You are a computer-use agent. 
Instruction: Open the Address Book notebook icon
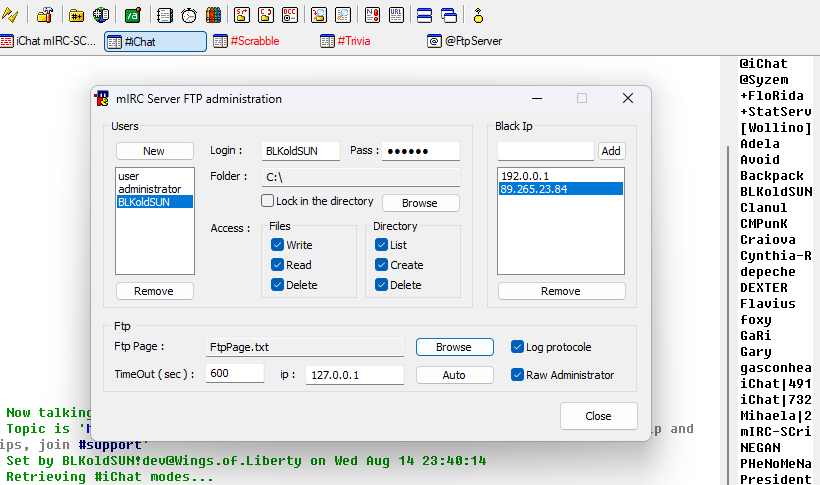pos(165,15)
